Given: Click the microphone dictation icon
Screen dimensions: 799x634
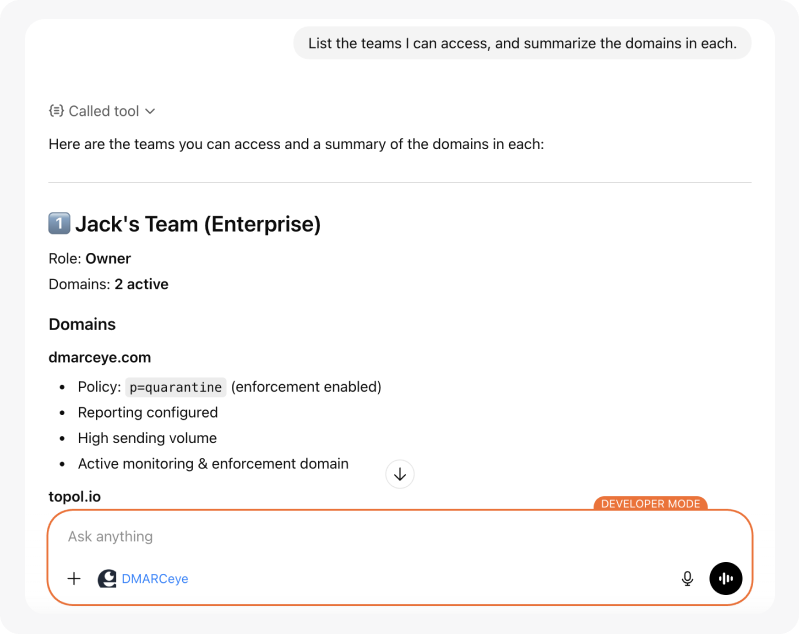Looking at the screenshot, I should (687, 578).
